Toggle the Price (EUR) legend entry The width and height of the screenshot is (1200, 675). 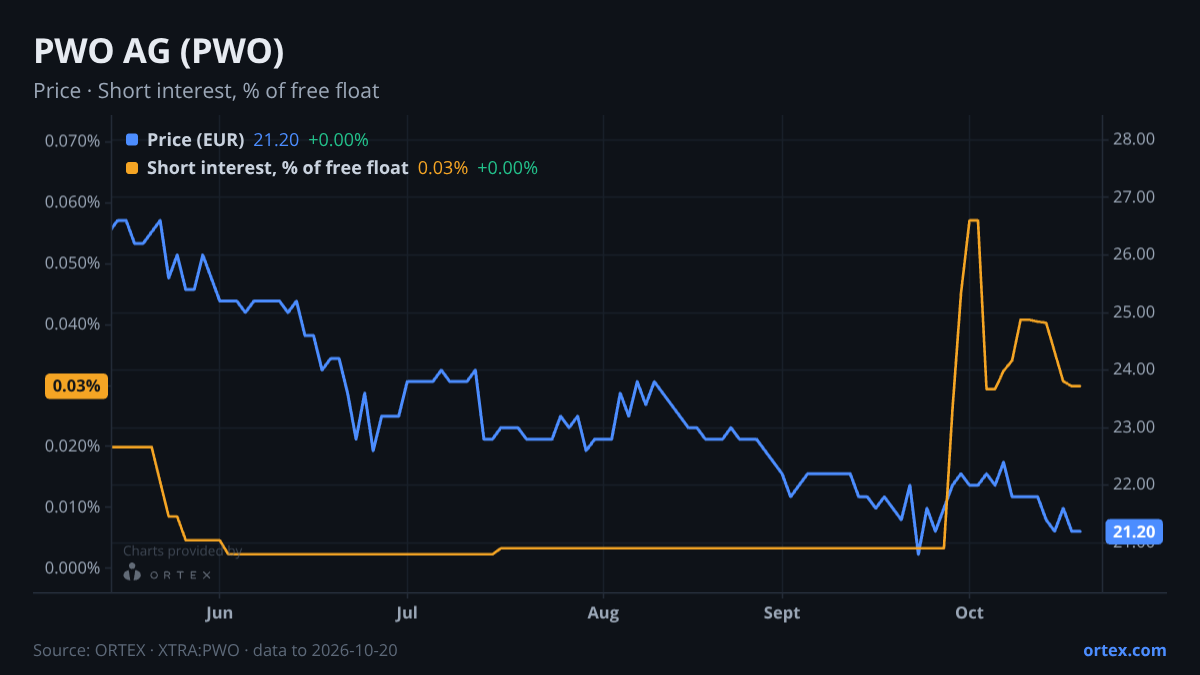pos(196,140)
